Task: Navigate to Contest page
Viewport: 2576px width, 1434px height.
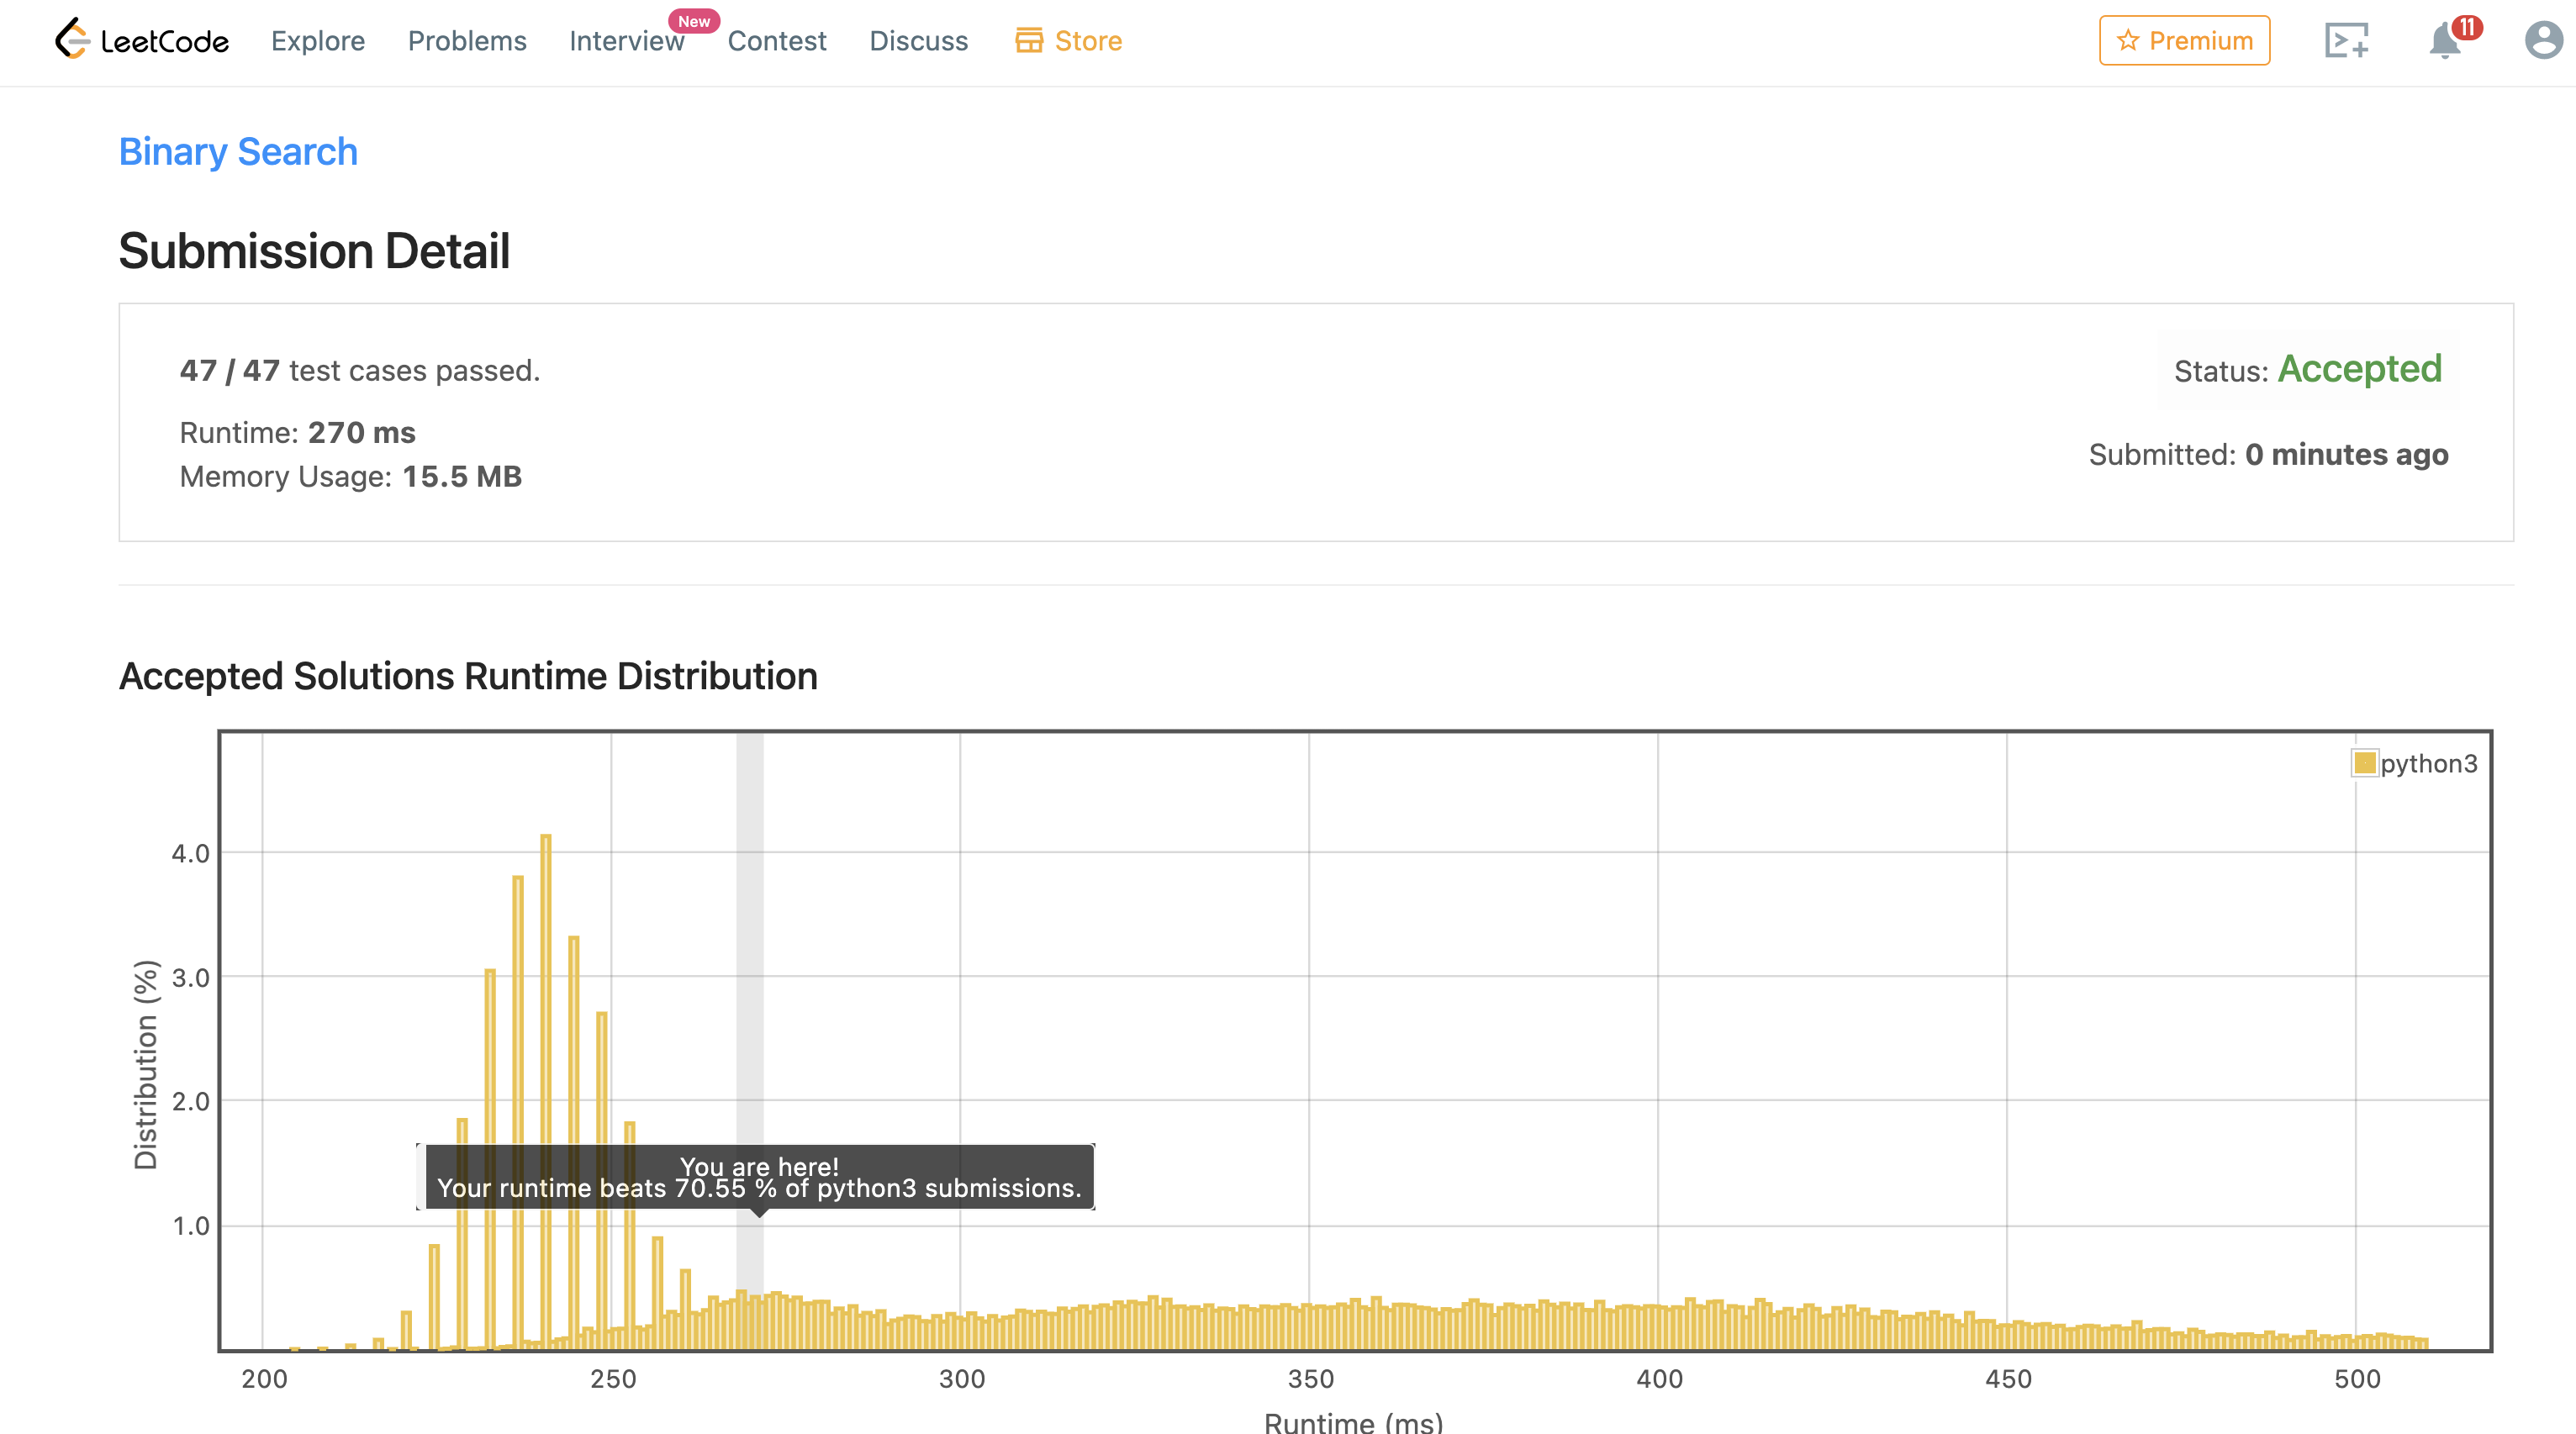Action: (x=777, y=41)
